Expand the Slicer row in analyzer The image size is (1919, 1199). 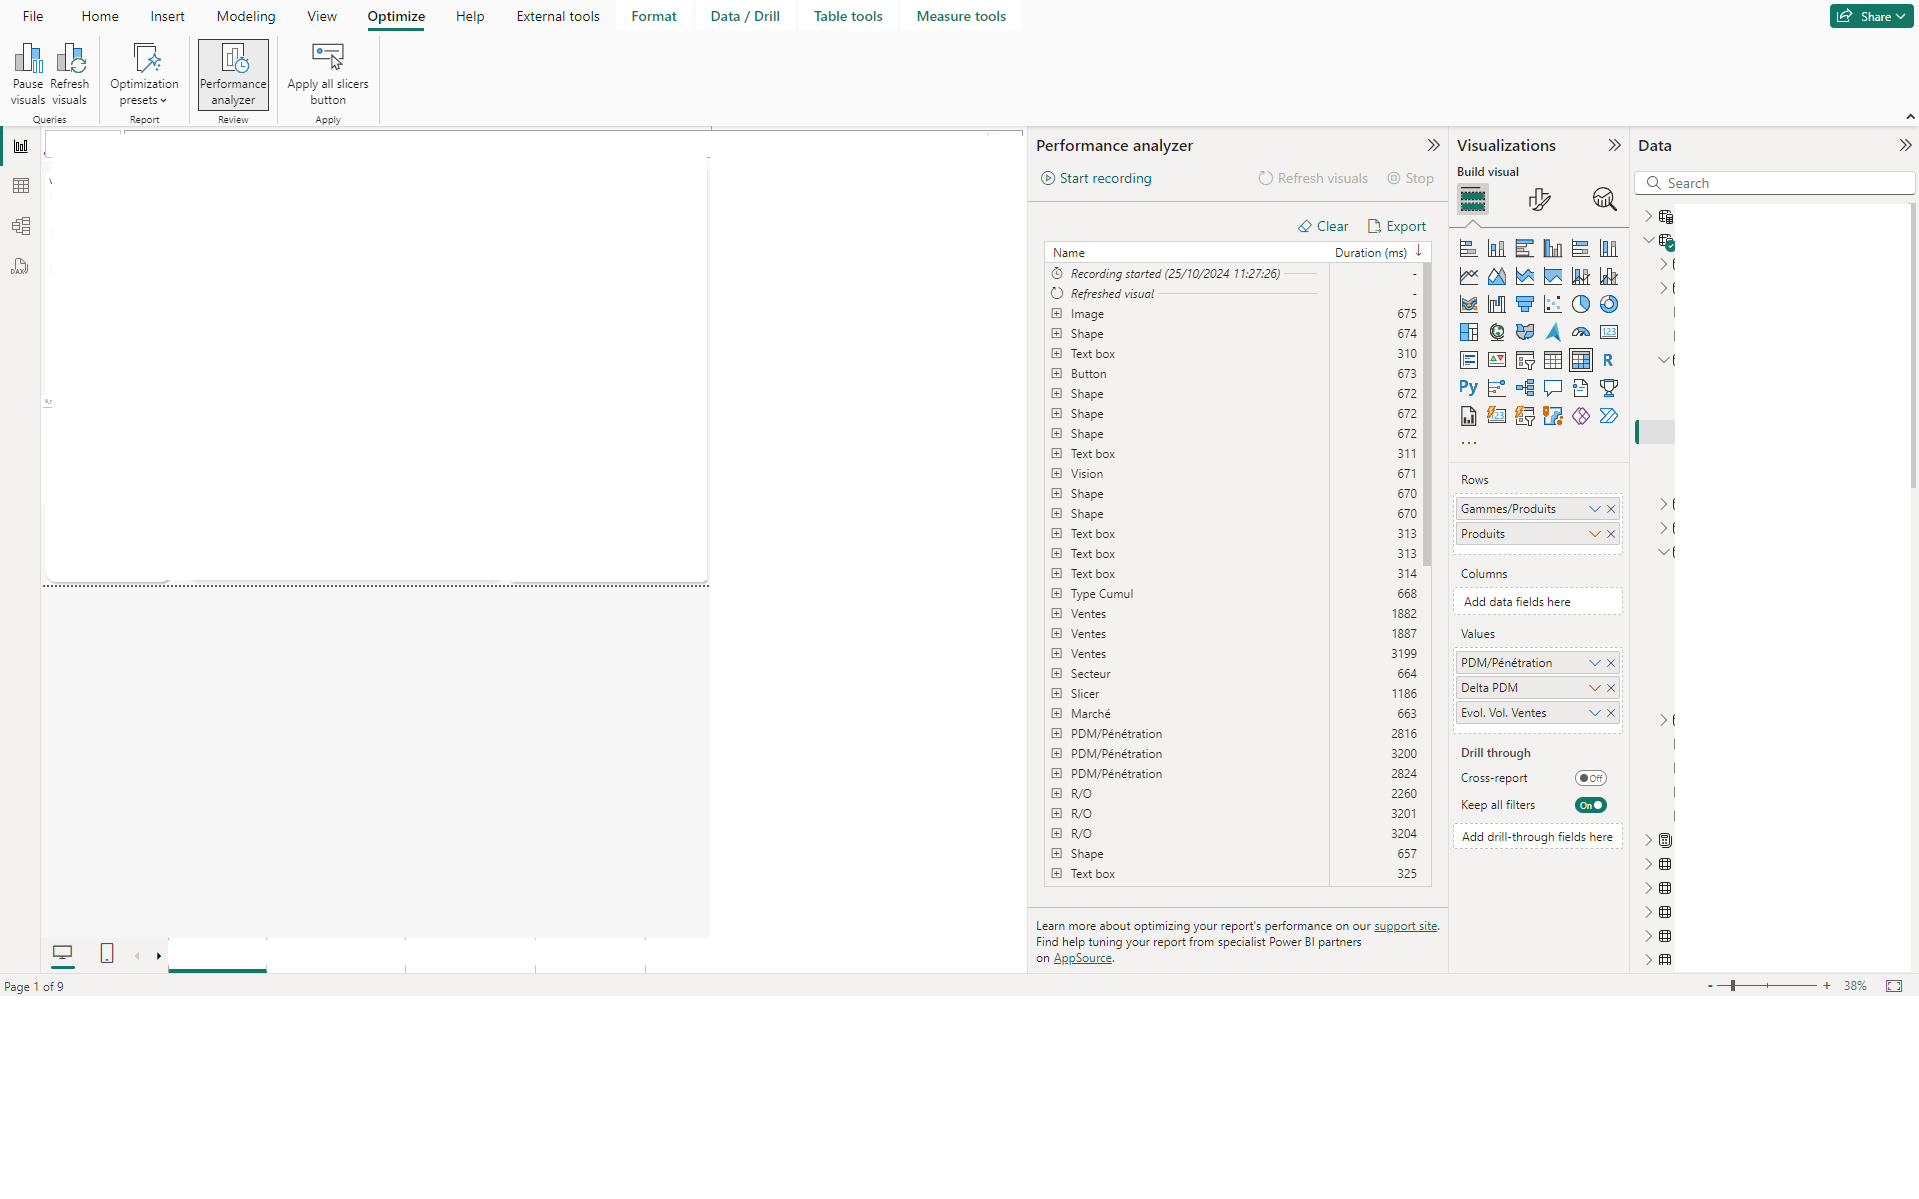pyautogui.click(x=1056, y=693)
